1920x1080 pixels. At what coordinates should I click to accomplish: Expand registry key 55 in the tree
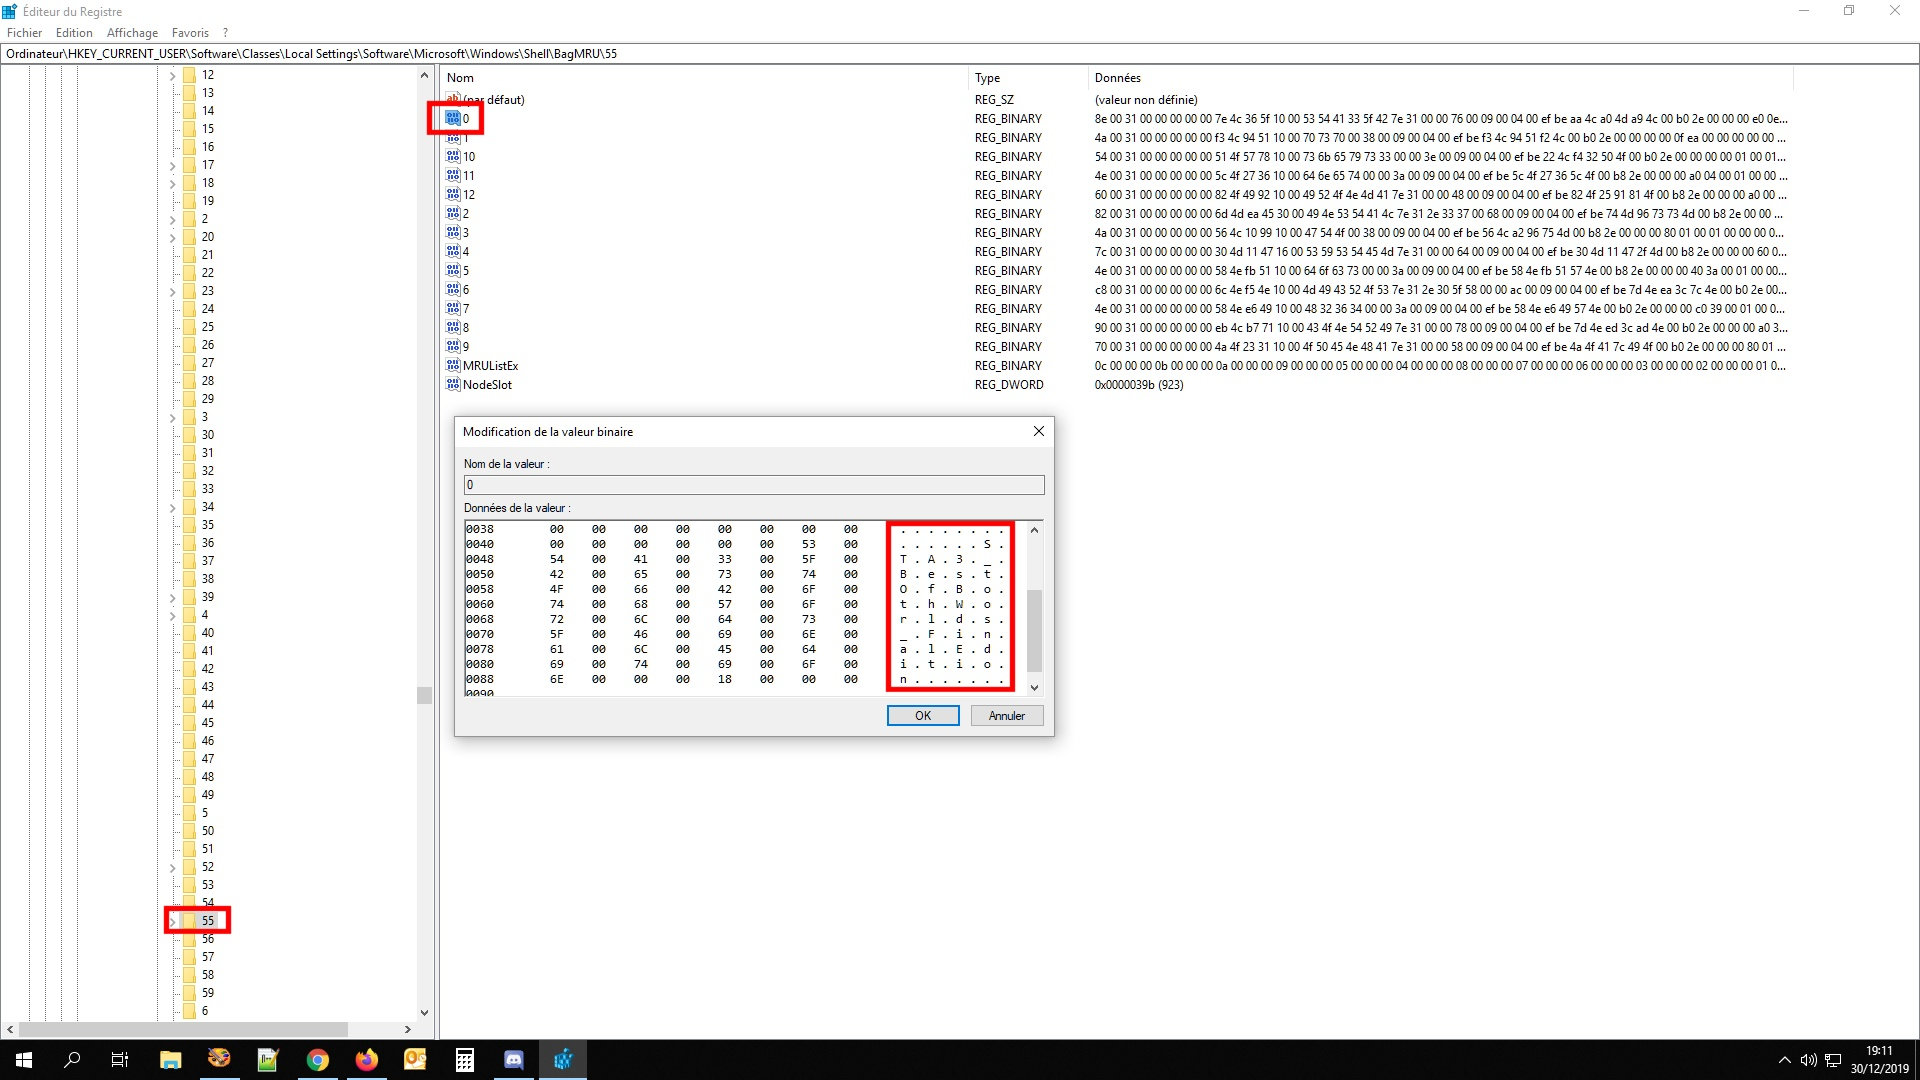click(x=173, y=921)
